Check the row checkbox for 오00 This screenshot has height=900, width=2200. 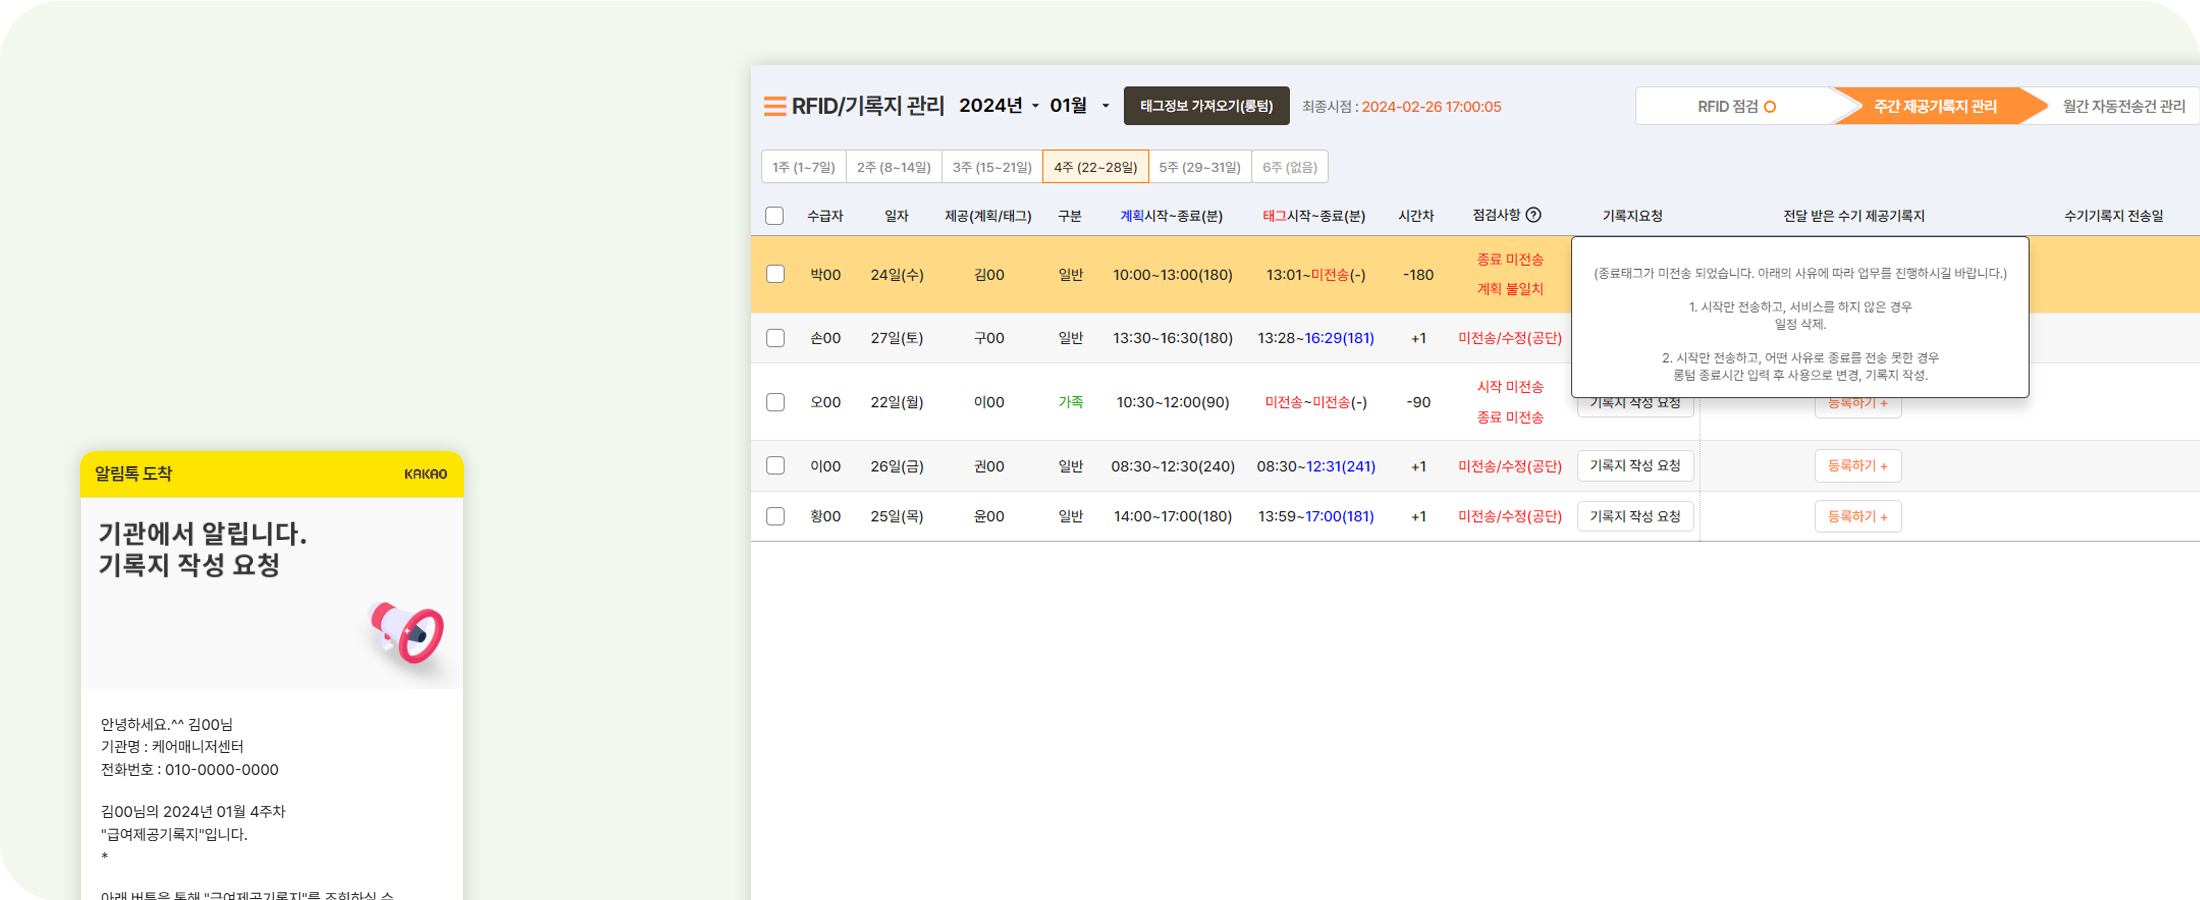(x=775, y=402)
